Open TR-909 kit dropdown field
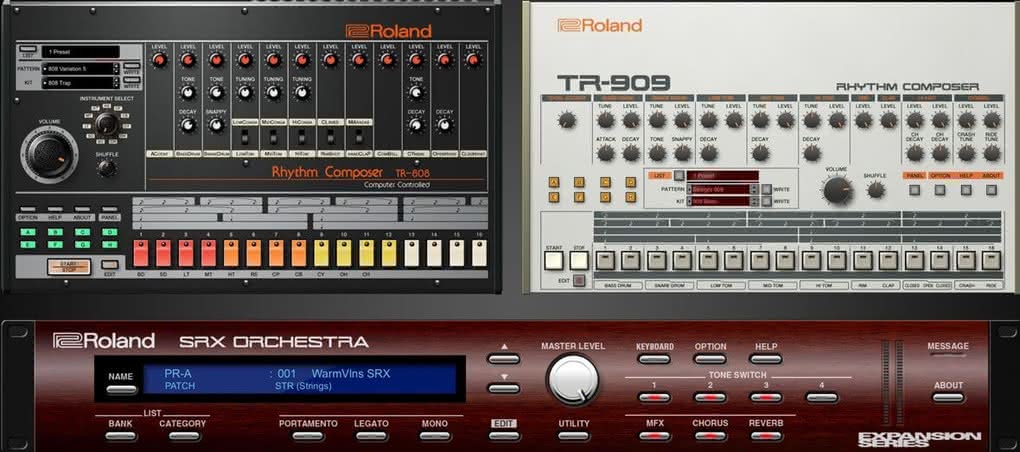 719,202
